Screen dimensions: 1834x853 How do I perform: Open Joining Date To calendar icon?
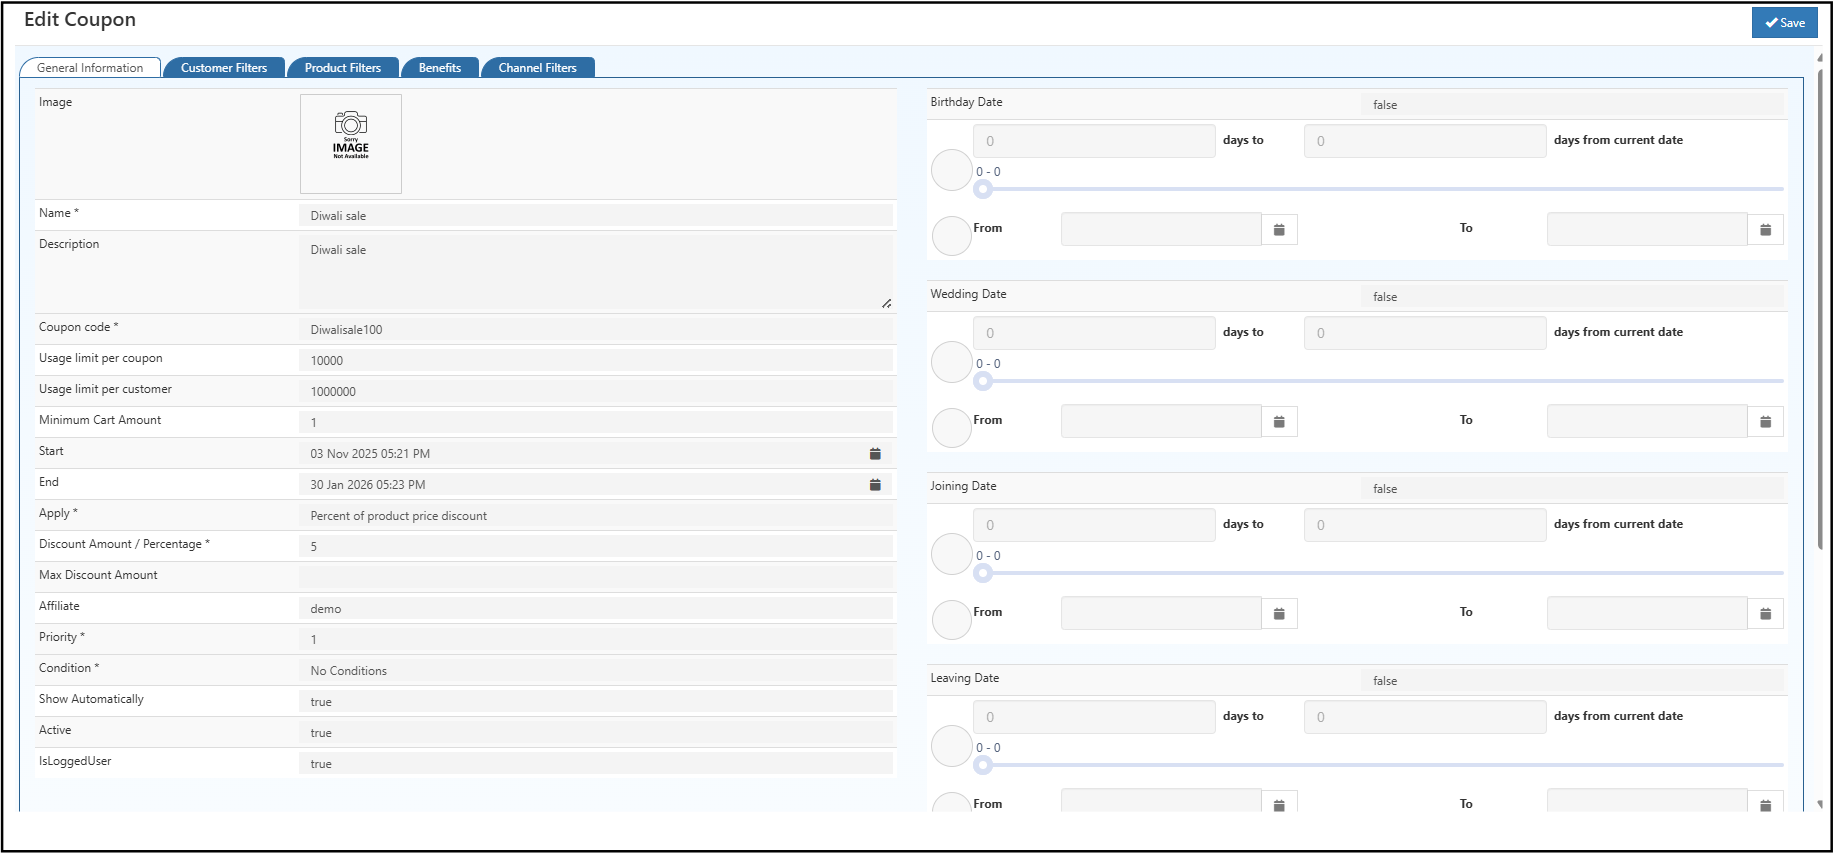(x=1765, y=614)
